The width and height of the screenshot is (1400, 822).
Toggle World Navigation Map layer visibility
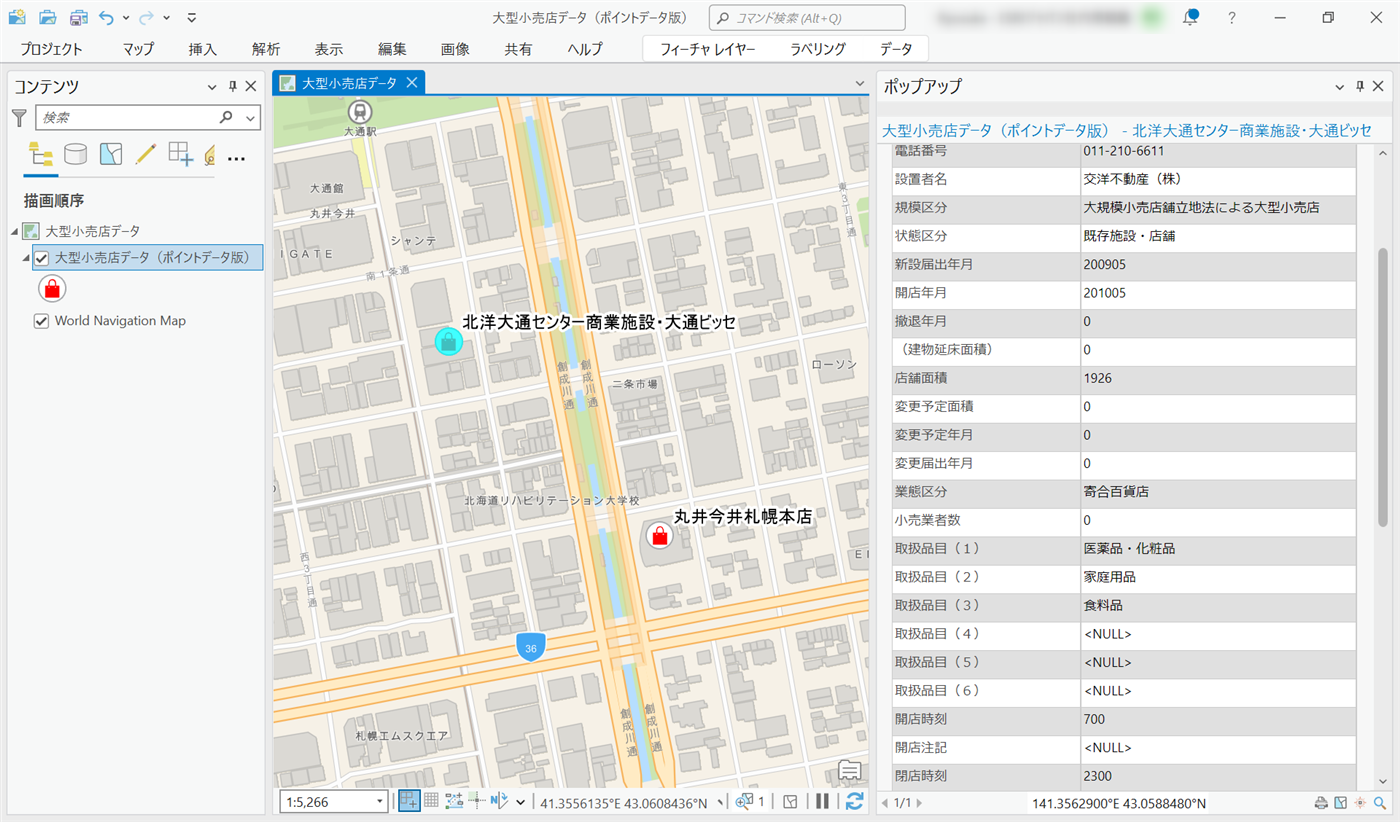42,321
